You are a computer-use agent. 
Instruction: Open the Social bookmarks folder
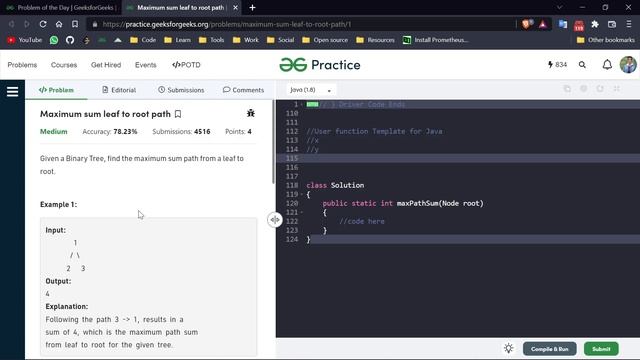280,40
